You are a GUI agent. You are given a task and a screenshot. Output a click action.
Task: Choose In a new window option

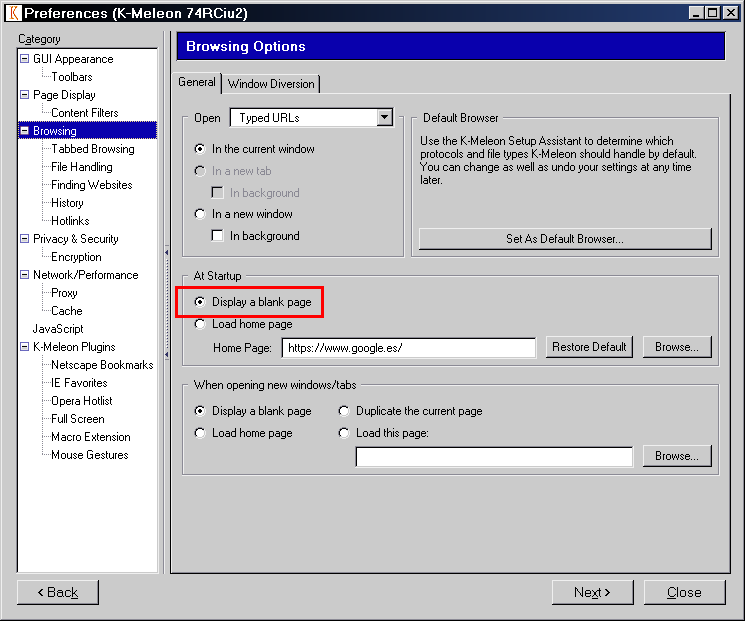tap(244, 214)
